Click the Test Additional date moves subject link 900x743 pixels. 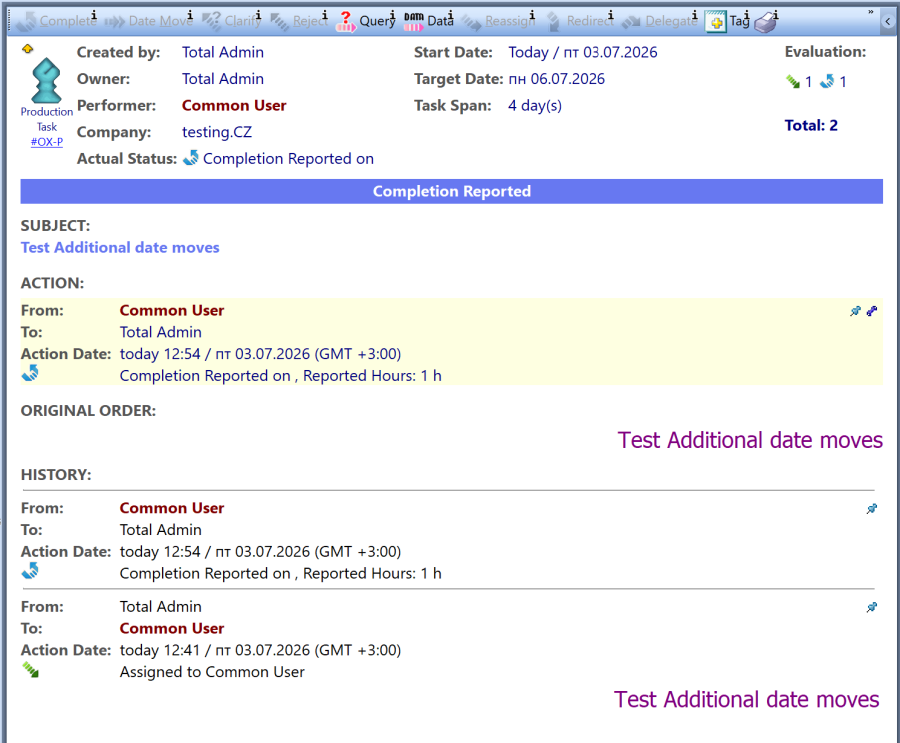[x=120, y=247]
